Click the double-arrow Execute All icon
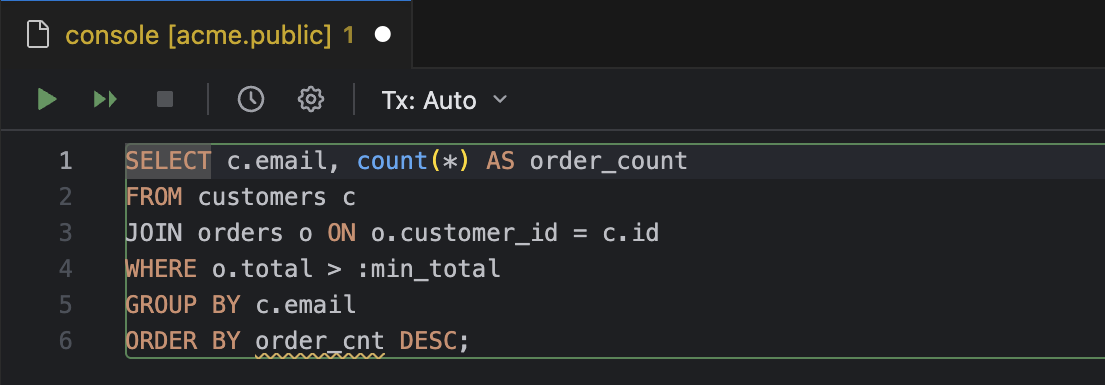Image resolution: width=1105 pixels, height=385 pixels. [106, 99]
